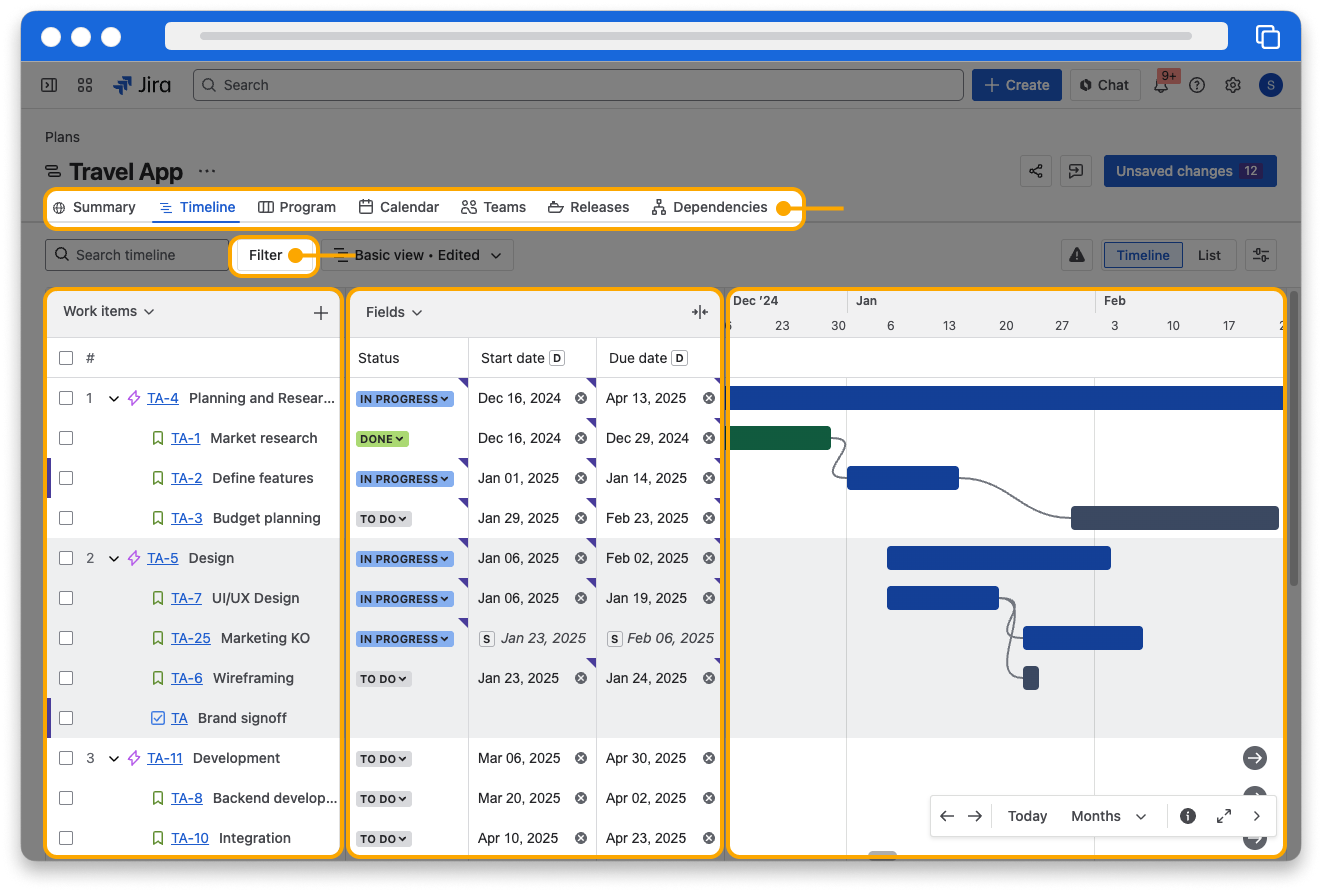Clear the start date for TA-4

pos(580,398)
